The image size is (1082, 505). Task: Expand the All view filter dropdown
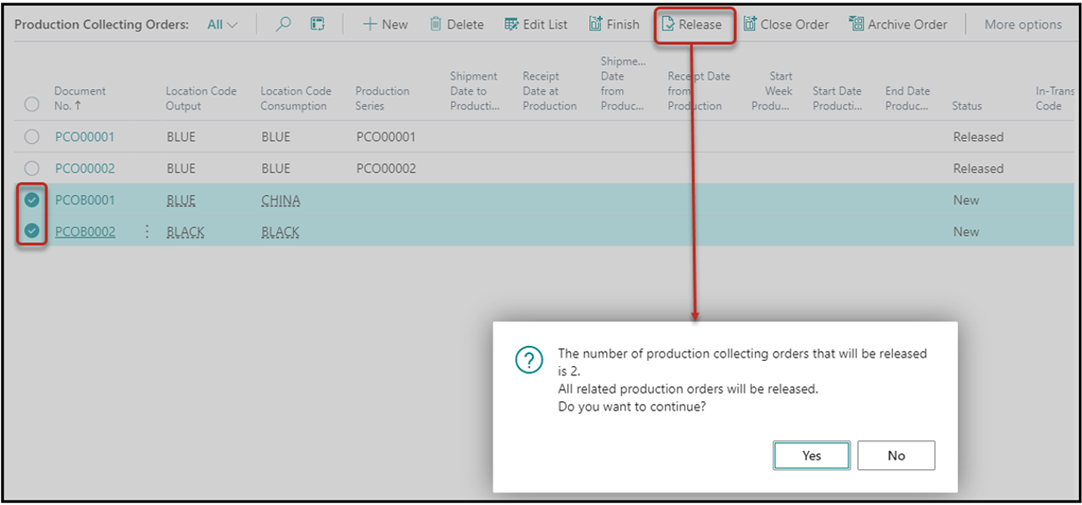(223, 25)
